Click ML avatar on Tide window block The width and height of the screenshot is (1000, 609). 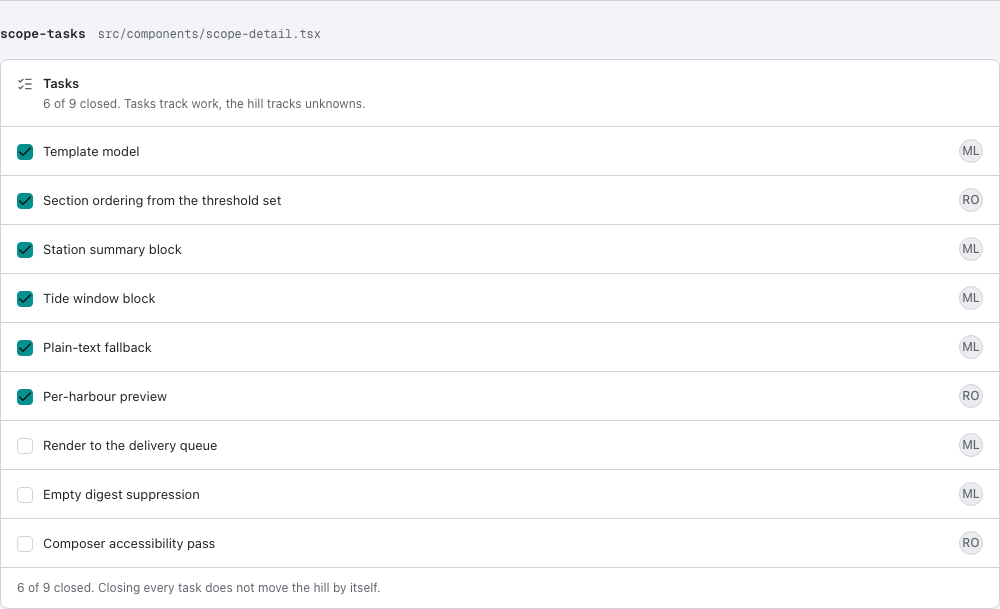(x=971, y=298)
